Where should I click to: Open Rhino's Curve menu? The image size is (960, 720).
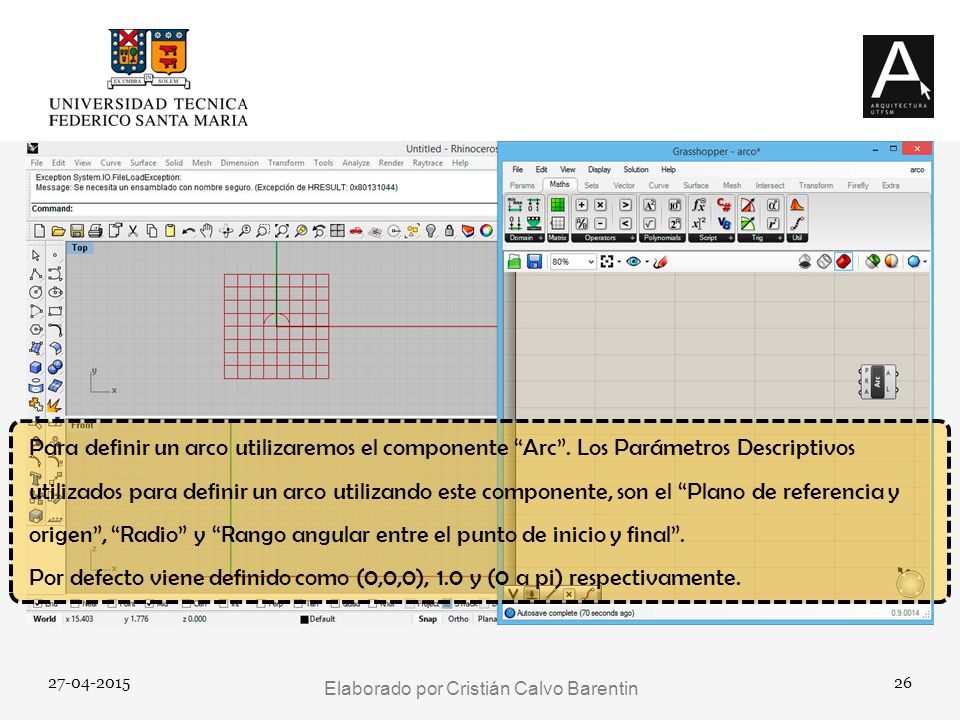(110, 163)
